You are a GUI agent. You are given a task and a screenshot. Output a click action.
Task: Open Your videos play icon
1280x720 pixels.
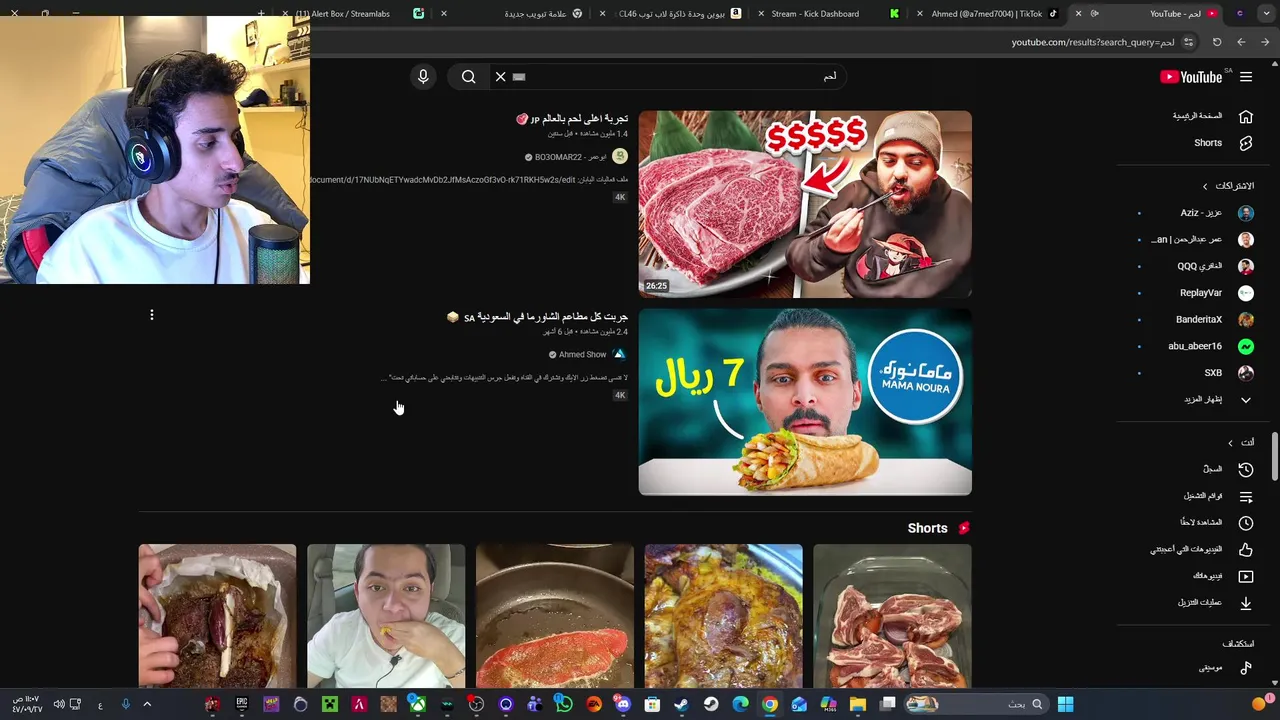[x=1246, y=576]
